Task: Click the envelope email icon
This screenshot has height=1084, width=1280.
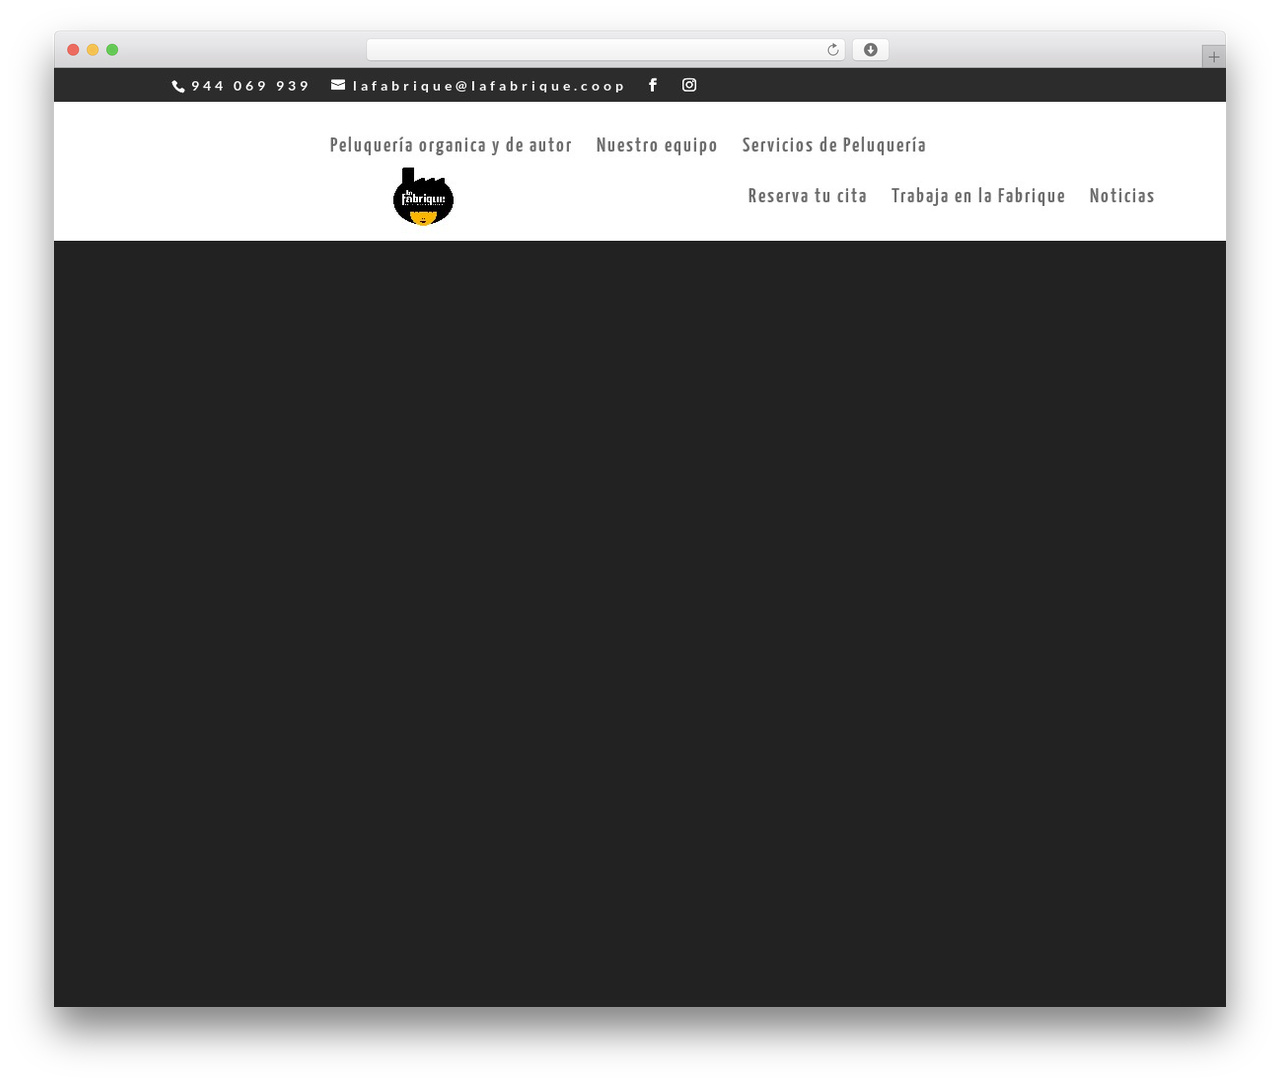Action: click(338, 85)
